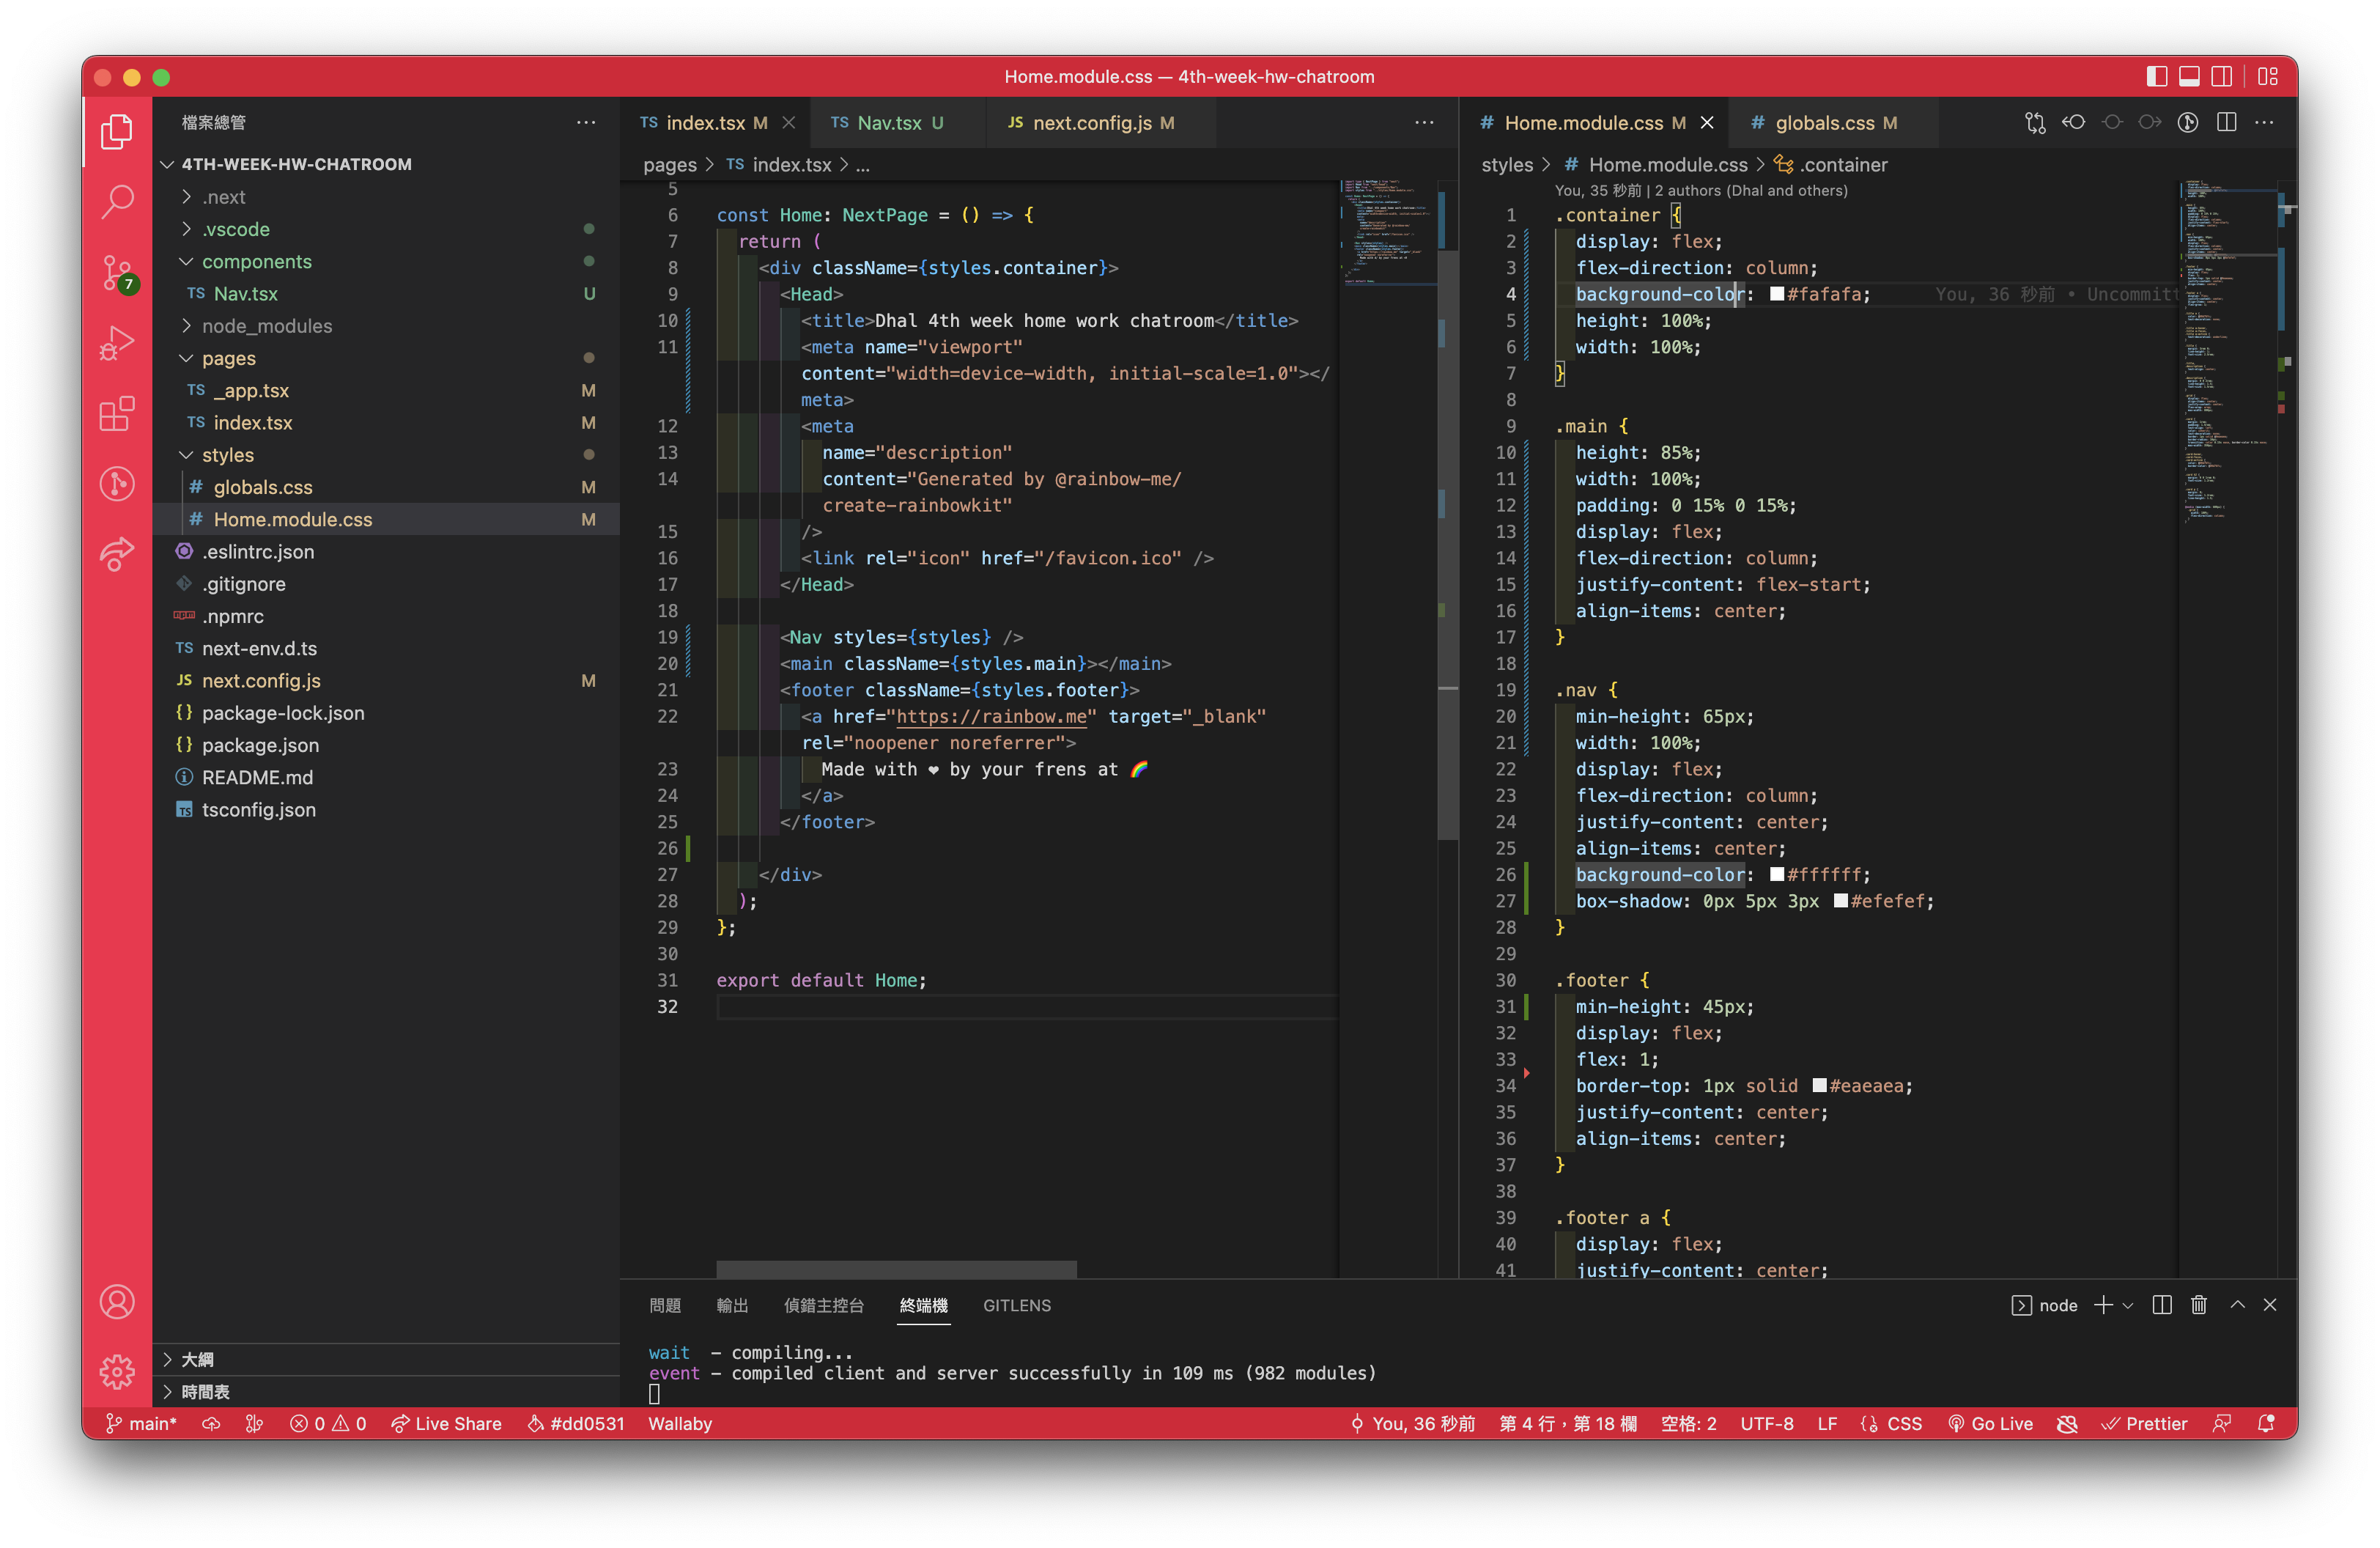Screen dimensions: 2380x1548
Task: Click the Accounts icon in activity bar
Action: coord(117,1301)
